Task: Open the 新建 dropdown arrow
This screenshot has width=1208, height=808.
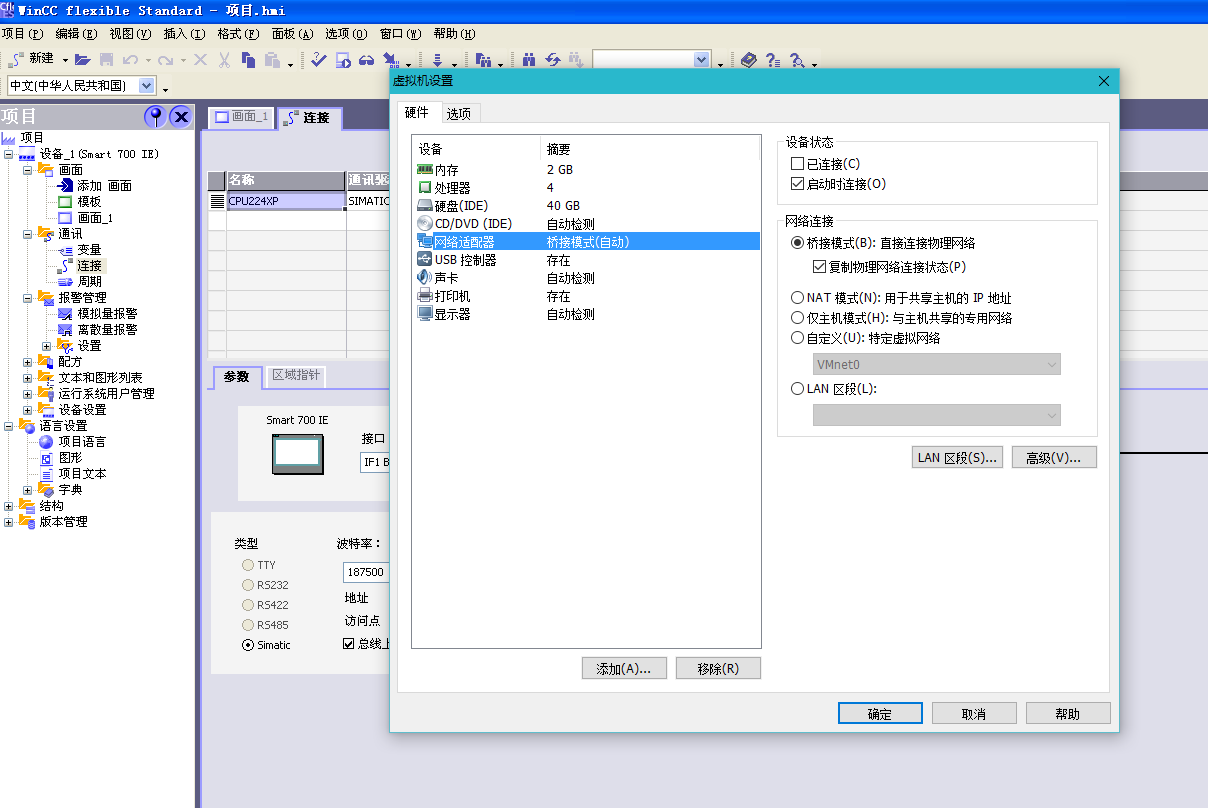Action: pyautogui.click(x=65, y=61)
